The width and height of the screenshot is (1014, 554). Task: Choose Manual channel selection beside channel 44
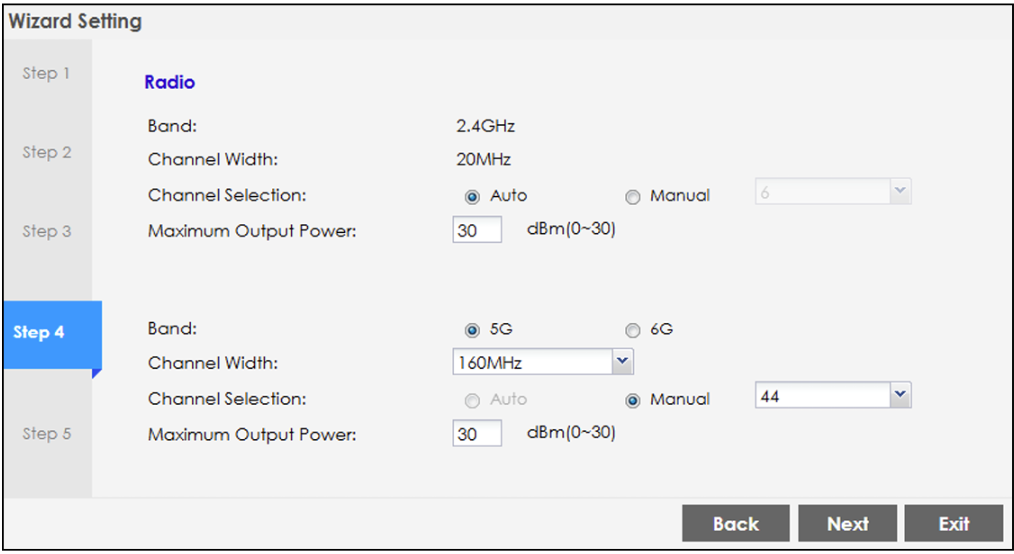(632, 400)
